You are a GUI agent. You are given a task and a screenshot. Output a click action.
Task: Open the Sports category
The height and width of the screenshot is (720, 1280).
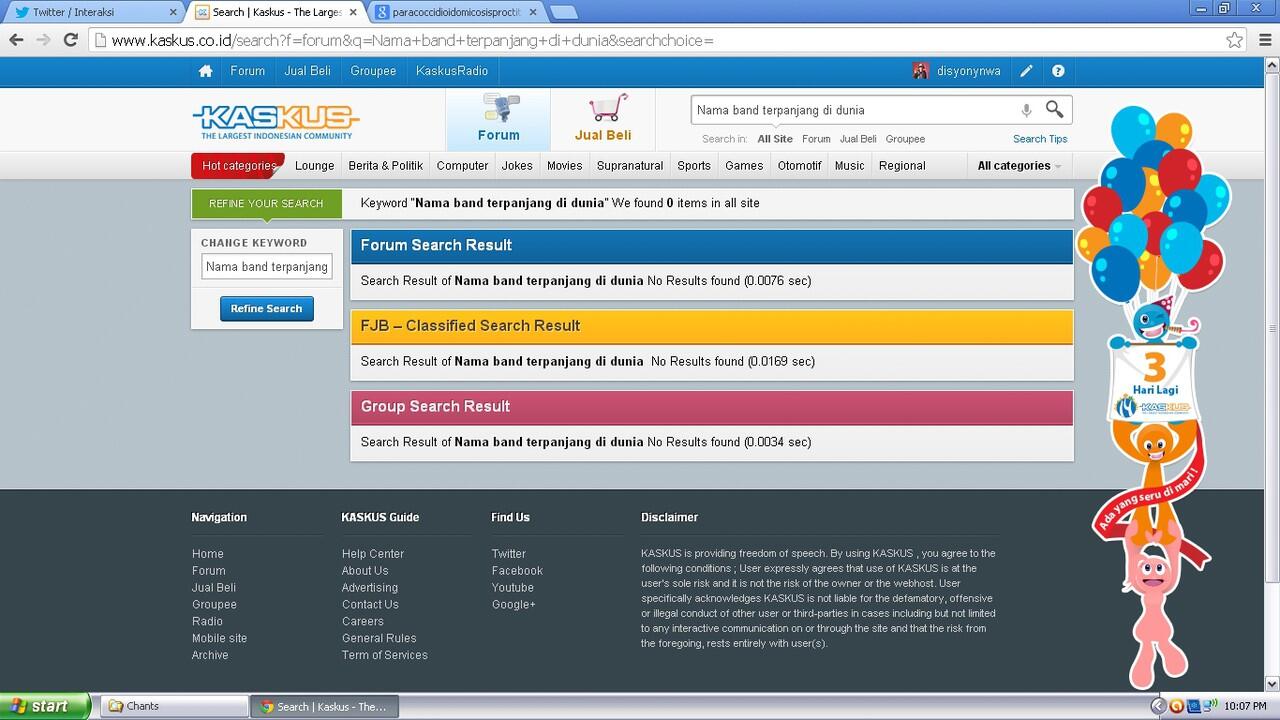click(694, 166)
